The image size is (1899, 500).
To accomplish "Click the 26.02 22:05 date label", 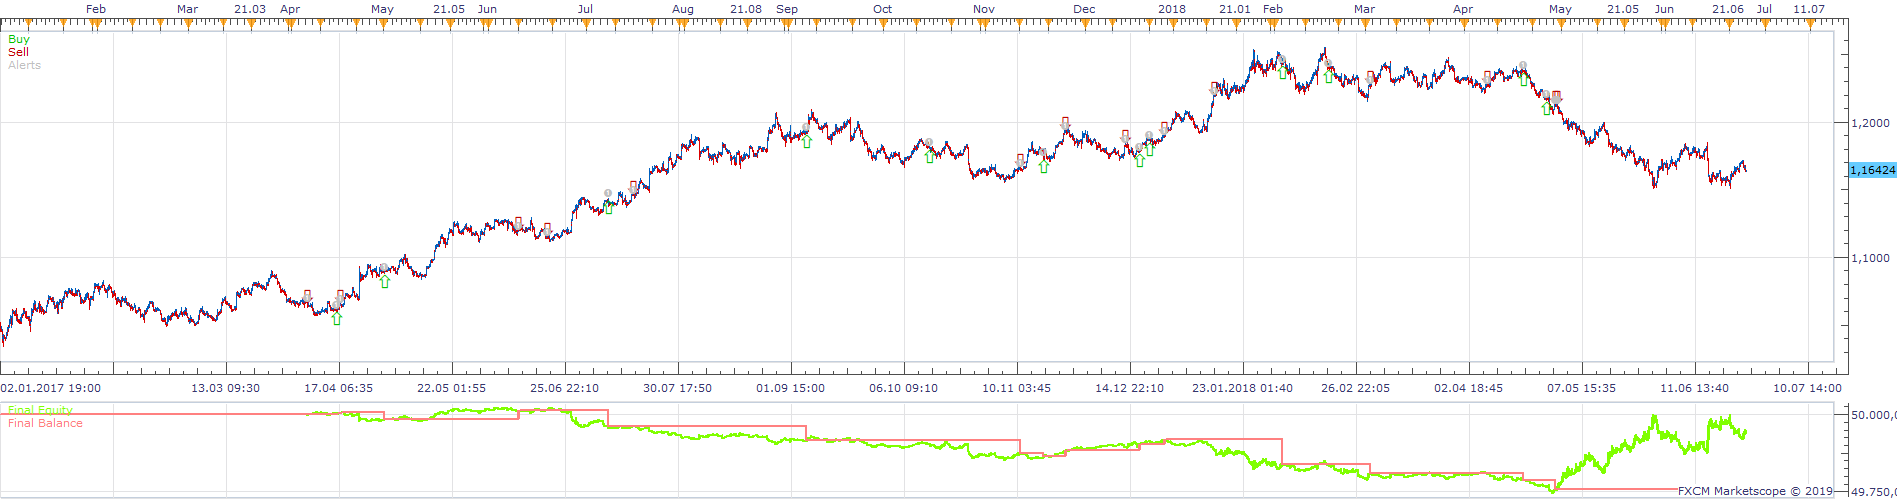I will (1356, 388).
